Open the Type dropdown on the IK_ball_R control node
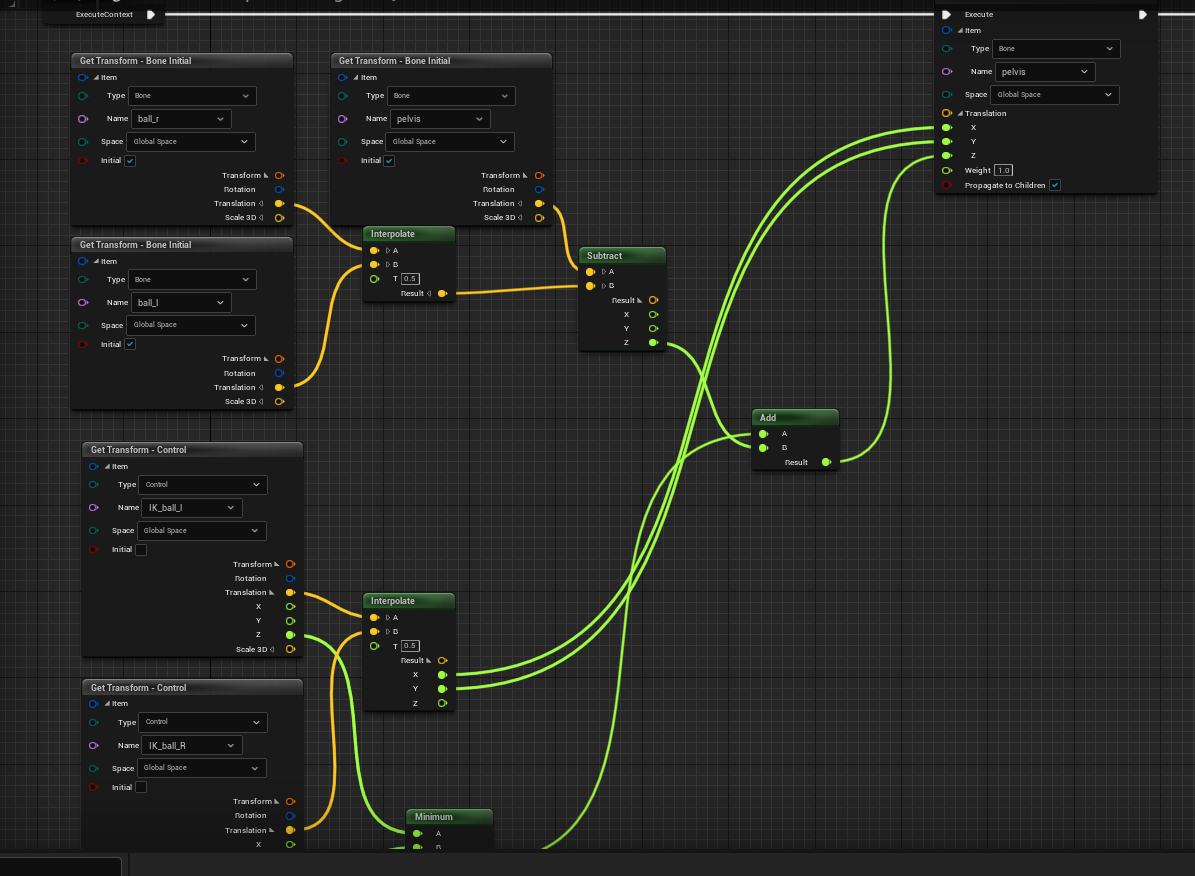The image size is (1195, 876). click(202, 722)
